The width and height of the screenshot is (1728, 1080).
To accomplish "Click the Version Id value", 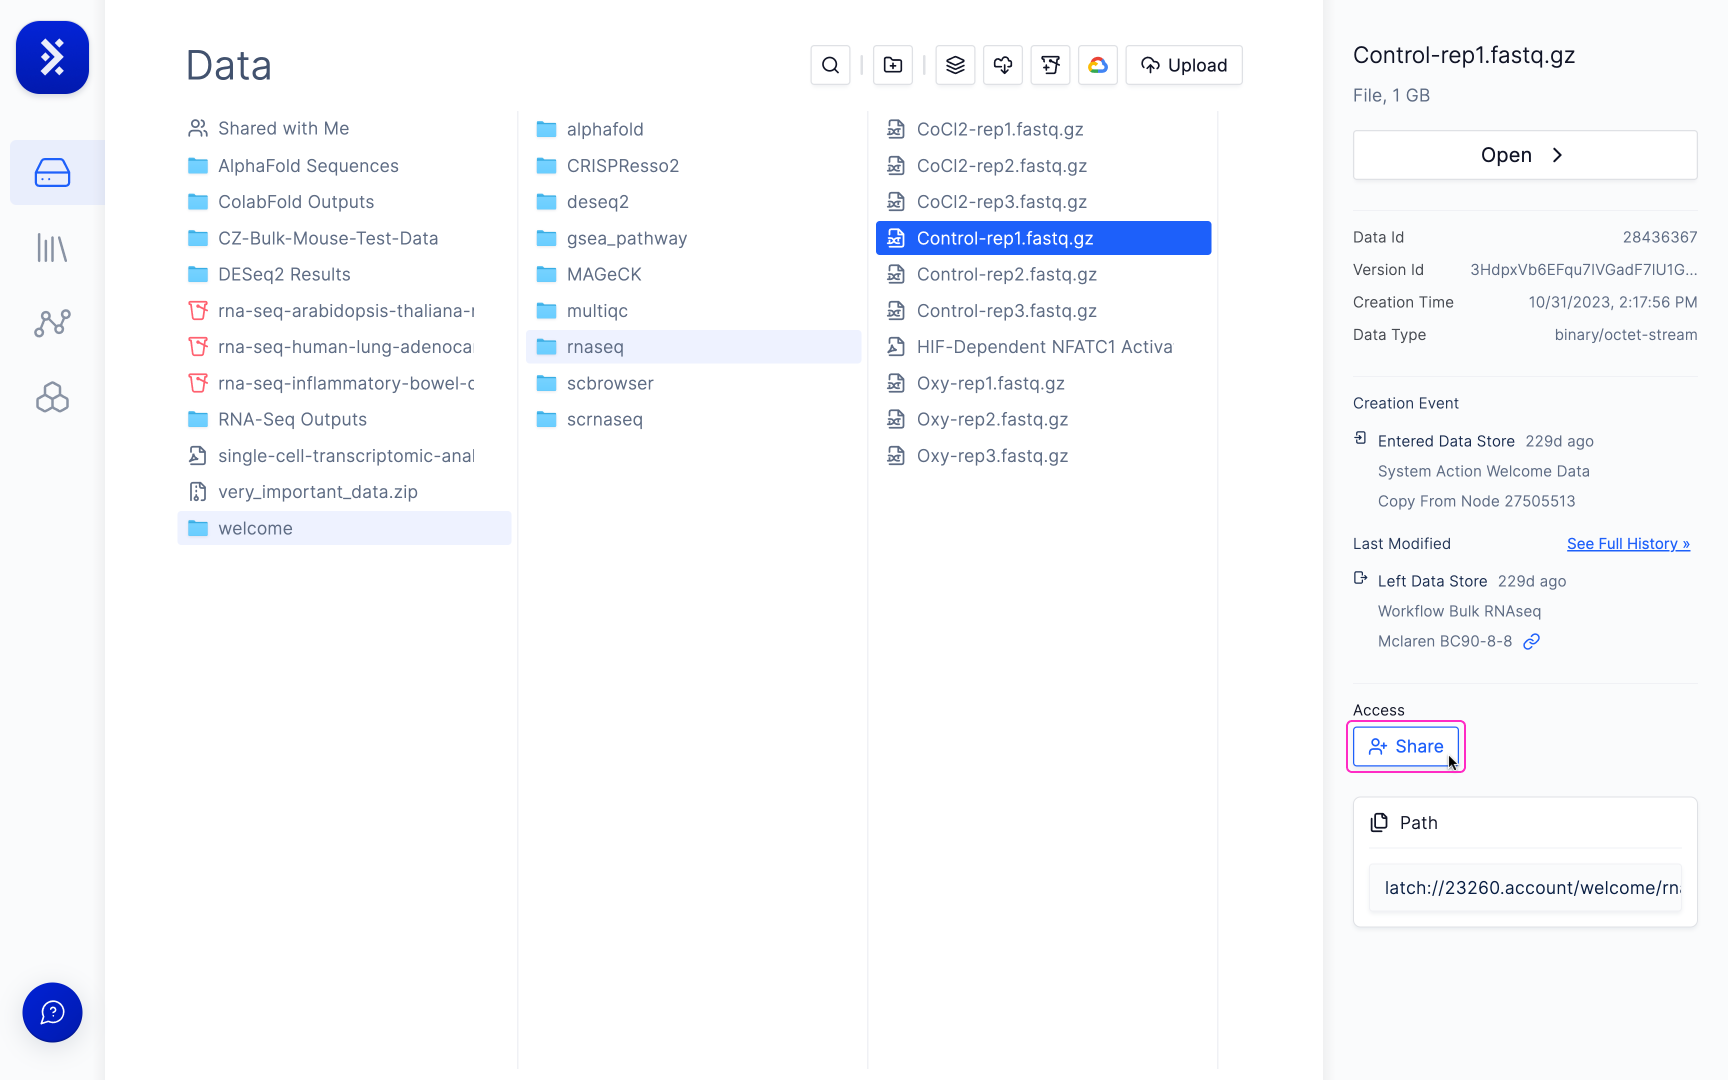I will 1583,269.
